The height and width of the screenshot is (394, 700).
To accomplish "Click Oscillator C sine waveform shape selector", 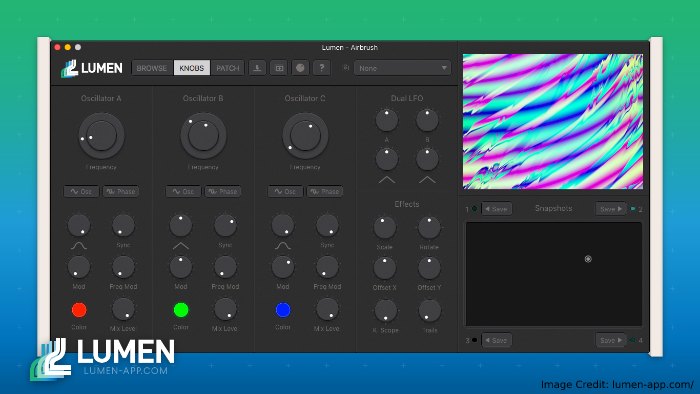I will [x=283, y=246].
